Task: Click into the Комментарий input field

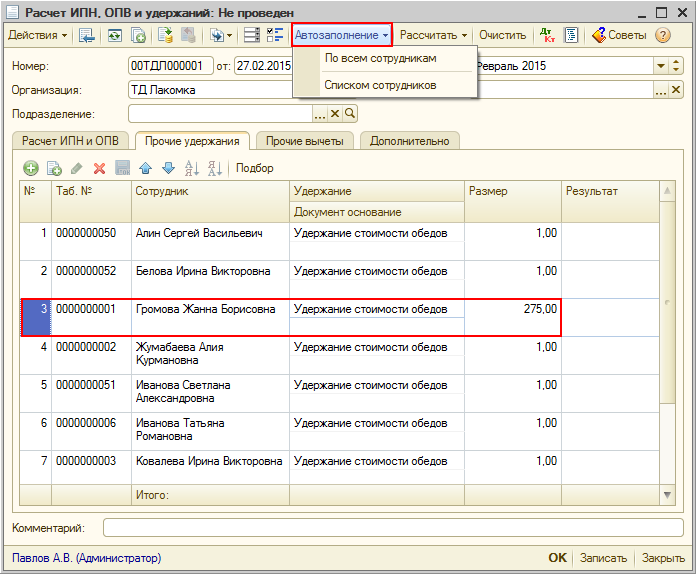Action: 392,527
